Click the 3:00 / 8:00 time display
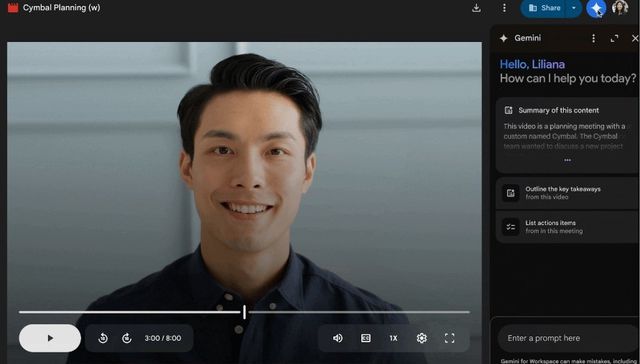Screen dimensions: 640x364 pos(163,338)
